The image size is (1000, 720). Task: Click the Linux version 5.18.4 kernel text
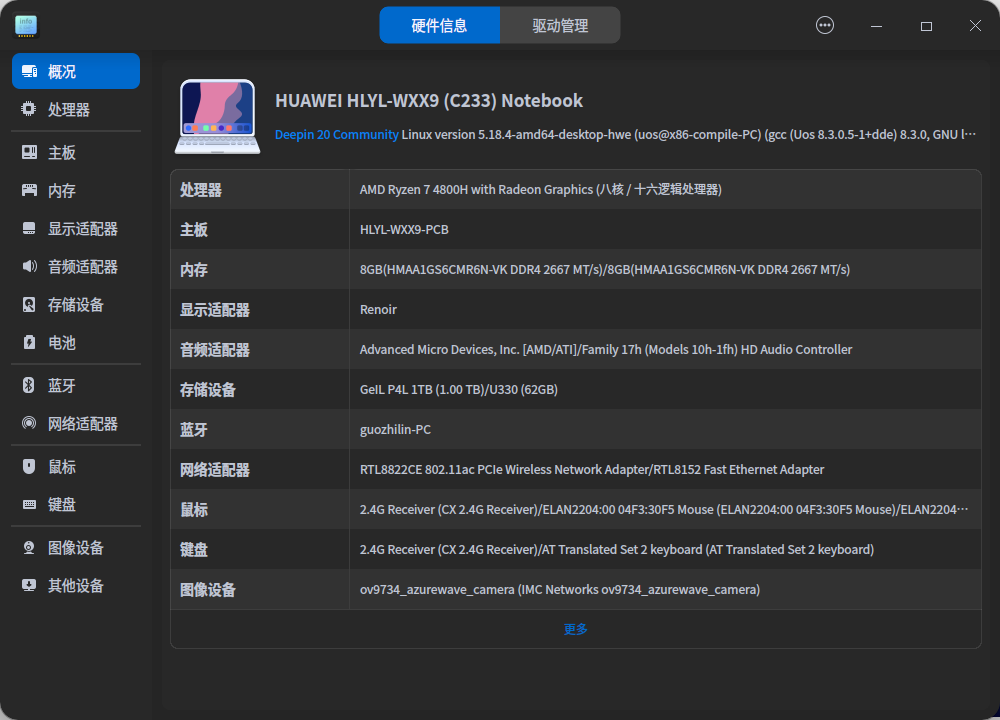click(689, 135)
